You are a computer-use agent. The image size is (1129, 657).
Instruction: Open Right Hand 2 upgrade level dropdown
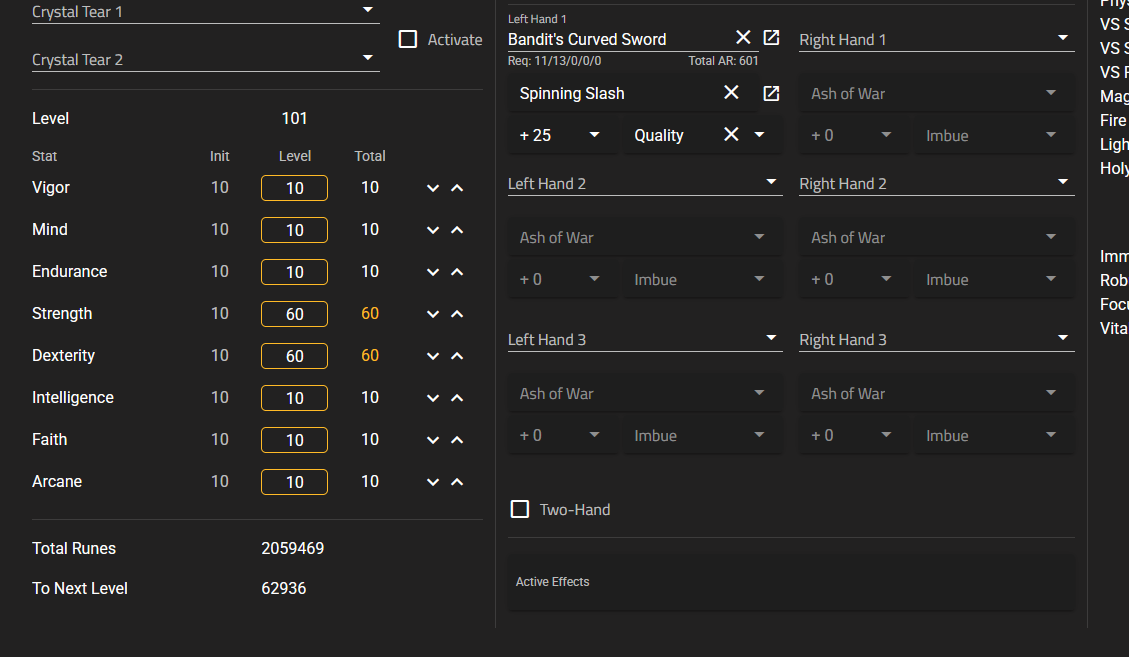click(853, 280)
